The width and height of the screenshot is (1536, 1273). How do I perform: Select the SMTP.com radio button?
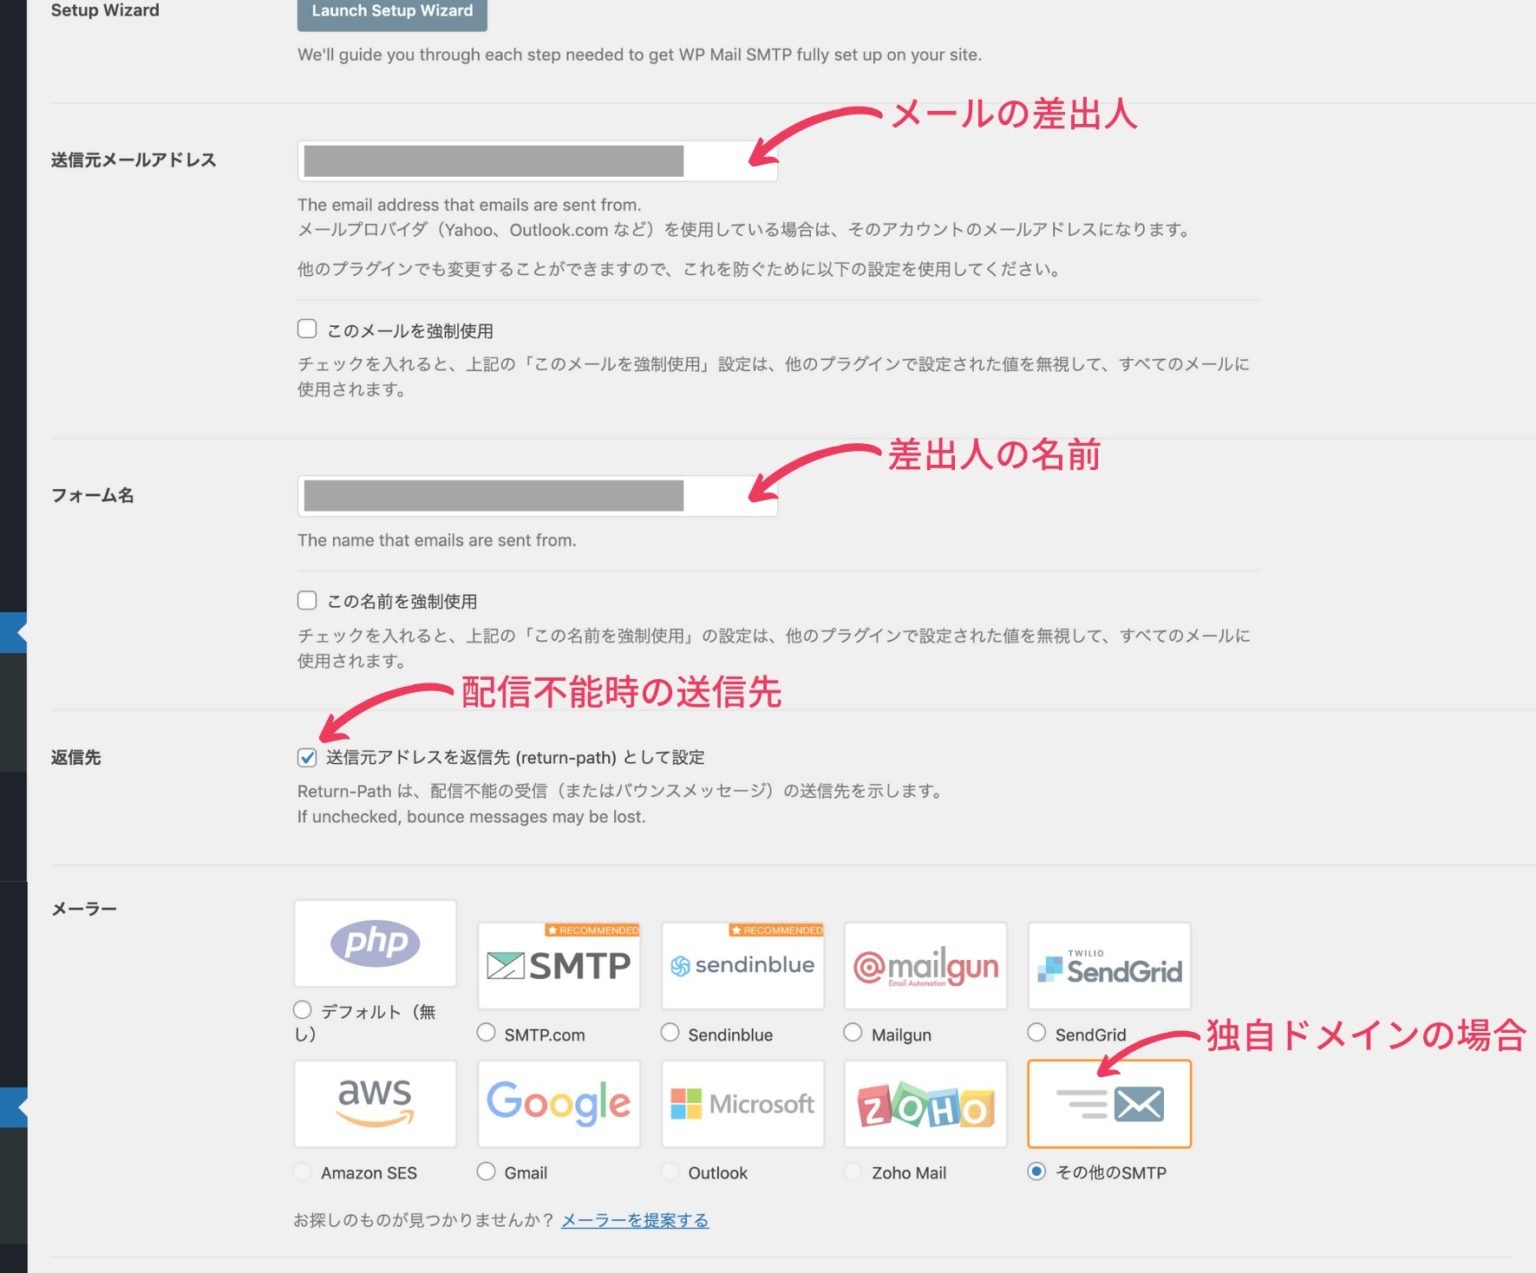click(x=486, y=1032)
